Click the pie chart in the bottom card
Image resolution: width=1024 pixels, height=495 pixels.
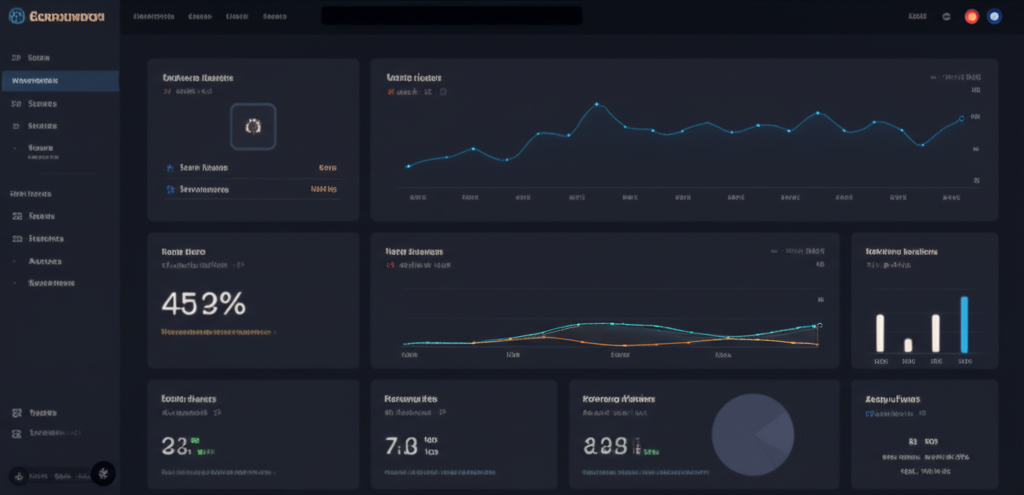752,434
